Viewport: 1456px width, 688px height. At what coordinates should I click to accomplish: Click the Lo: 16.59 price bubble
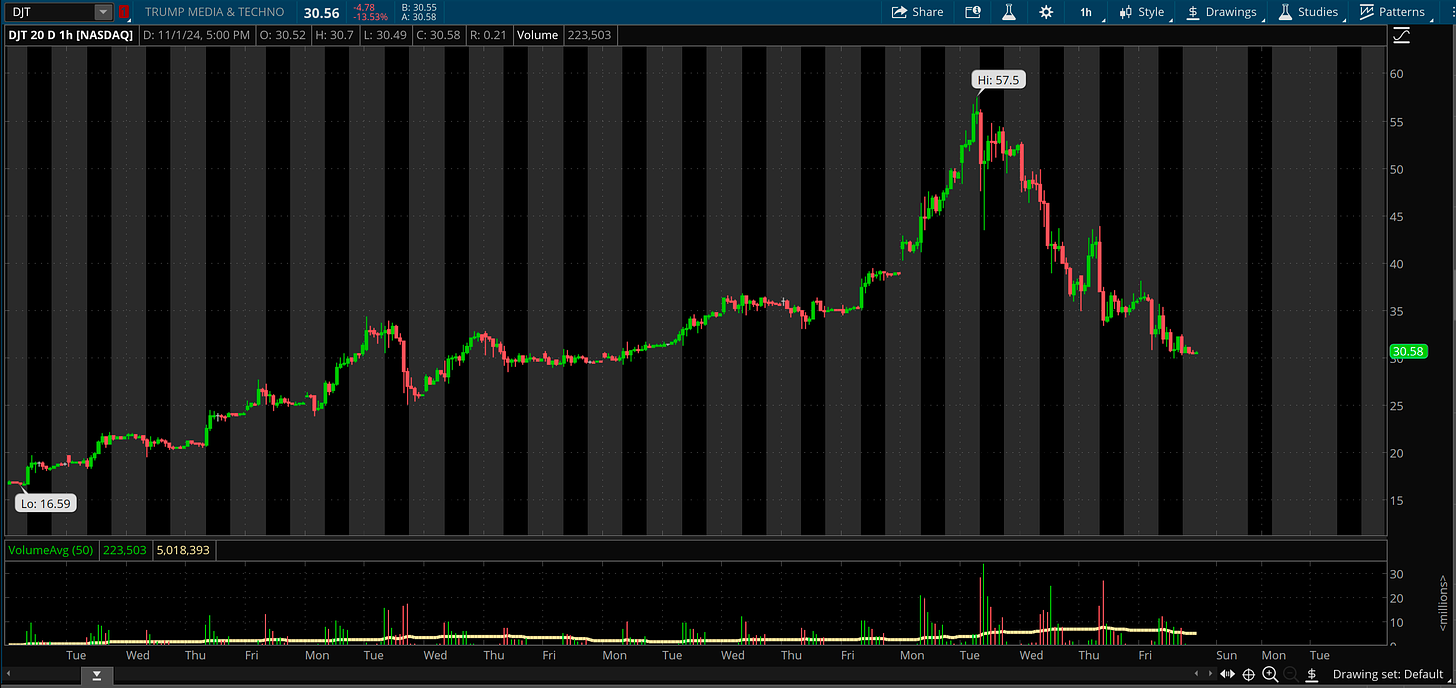tap(46, 503)
